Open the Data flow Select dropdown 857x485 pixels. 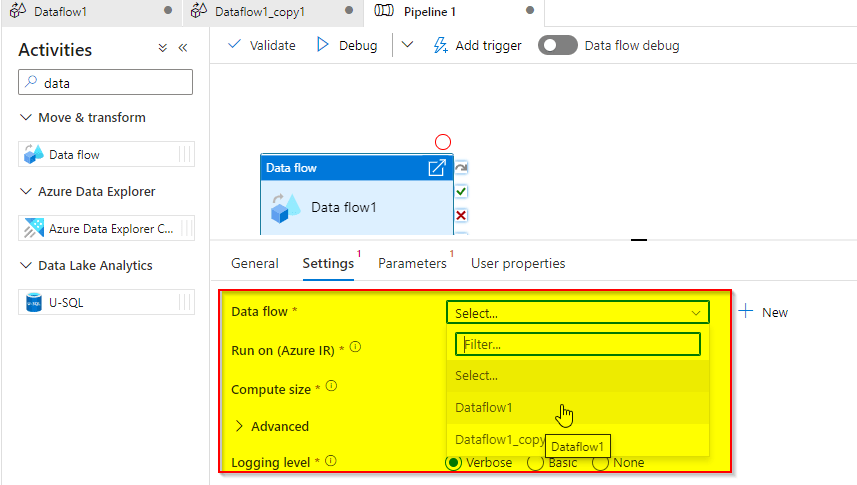click(578, 313)
